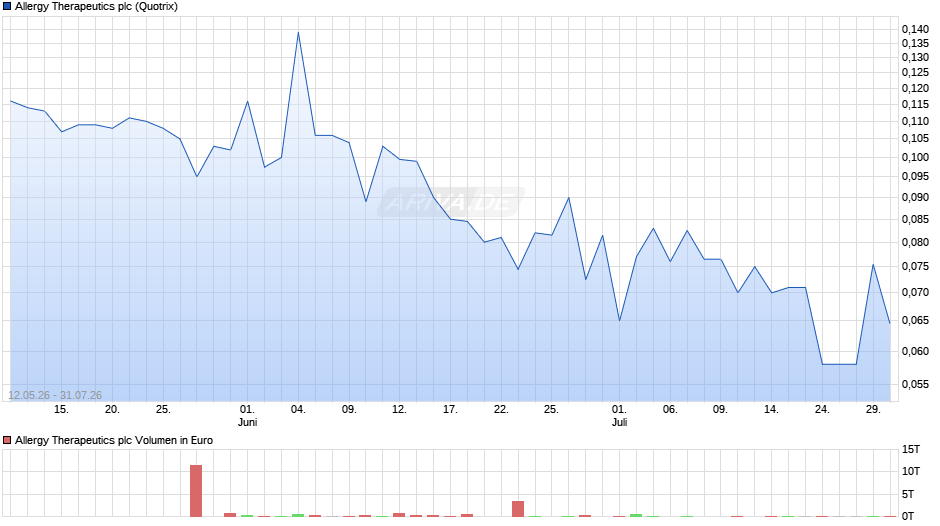Click the red Volumen legend square
Viewport: 940px width, 526px height.
(x=7, y=440)
